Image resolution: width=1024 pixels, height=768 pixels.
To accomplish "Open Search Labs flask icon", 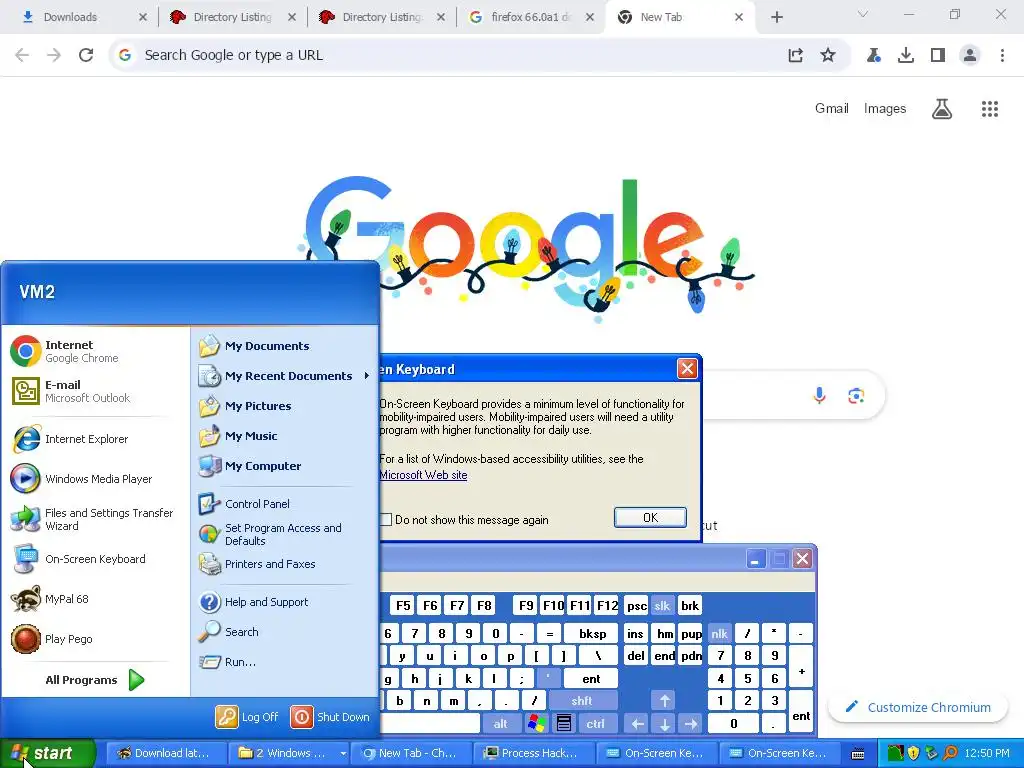I will pos(942,109).
